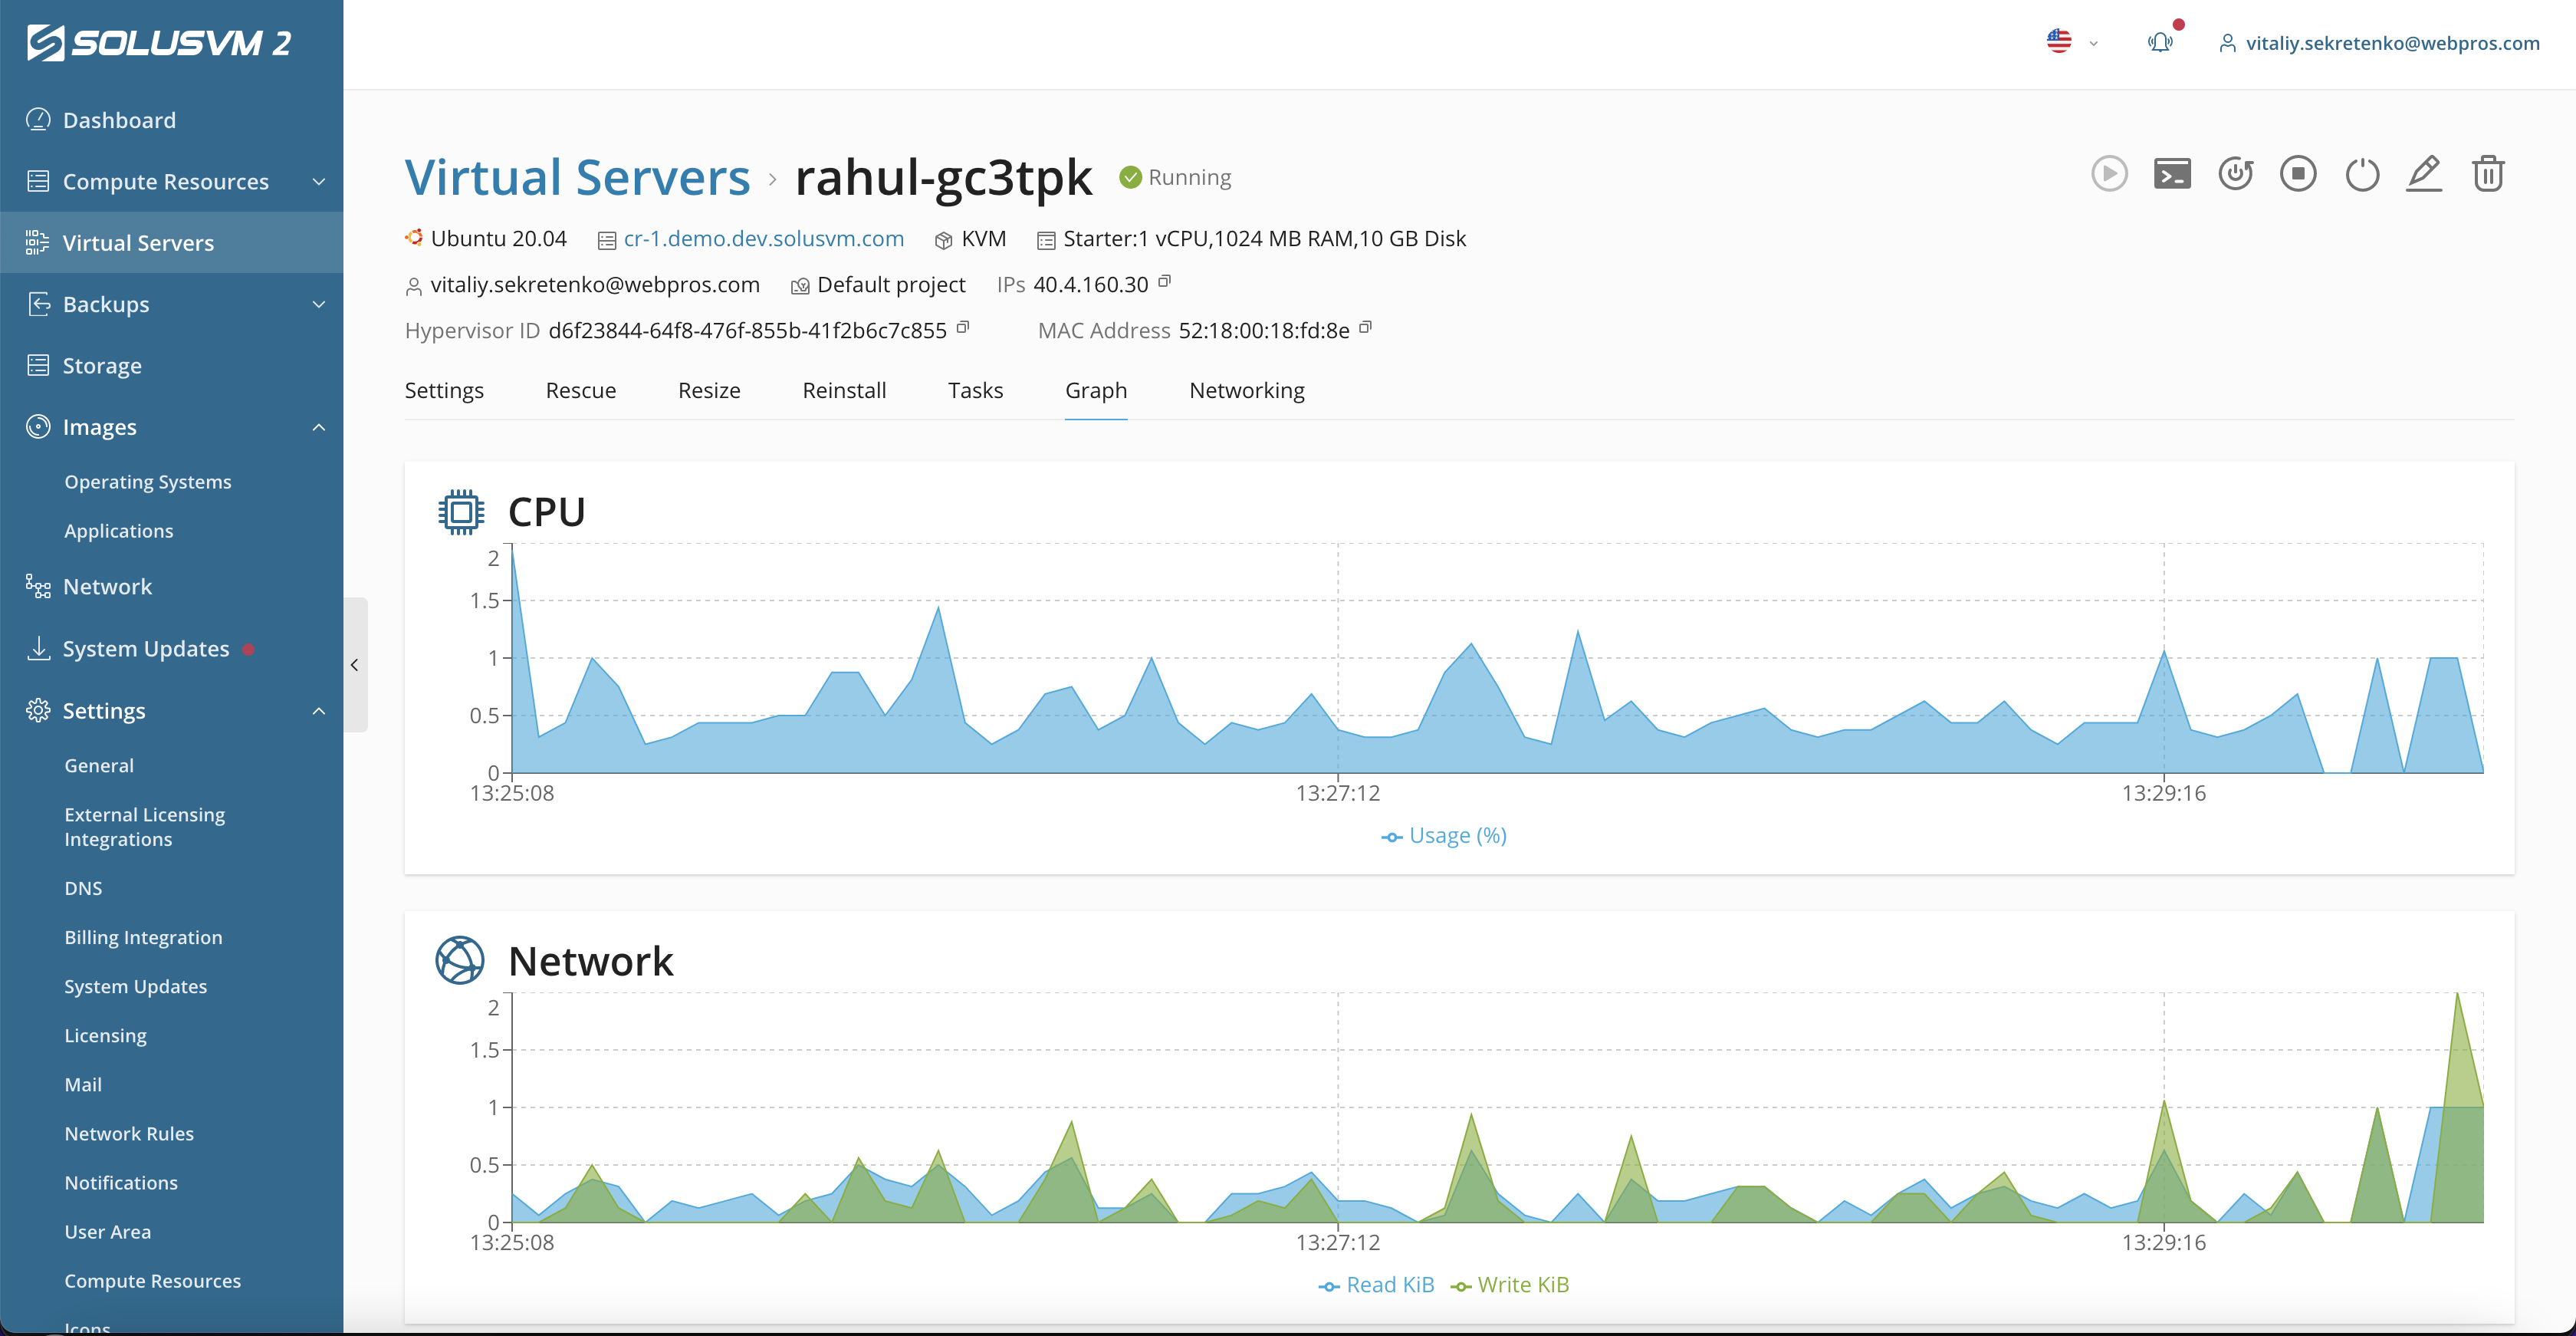The height and width of the screenshot is (1336, 2576).
Task: Open the cr-1.demo.dev.solusvm.com link
Action: click(x=763, y=239)
